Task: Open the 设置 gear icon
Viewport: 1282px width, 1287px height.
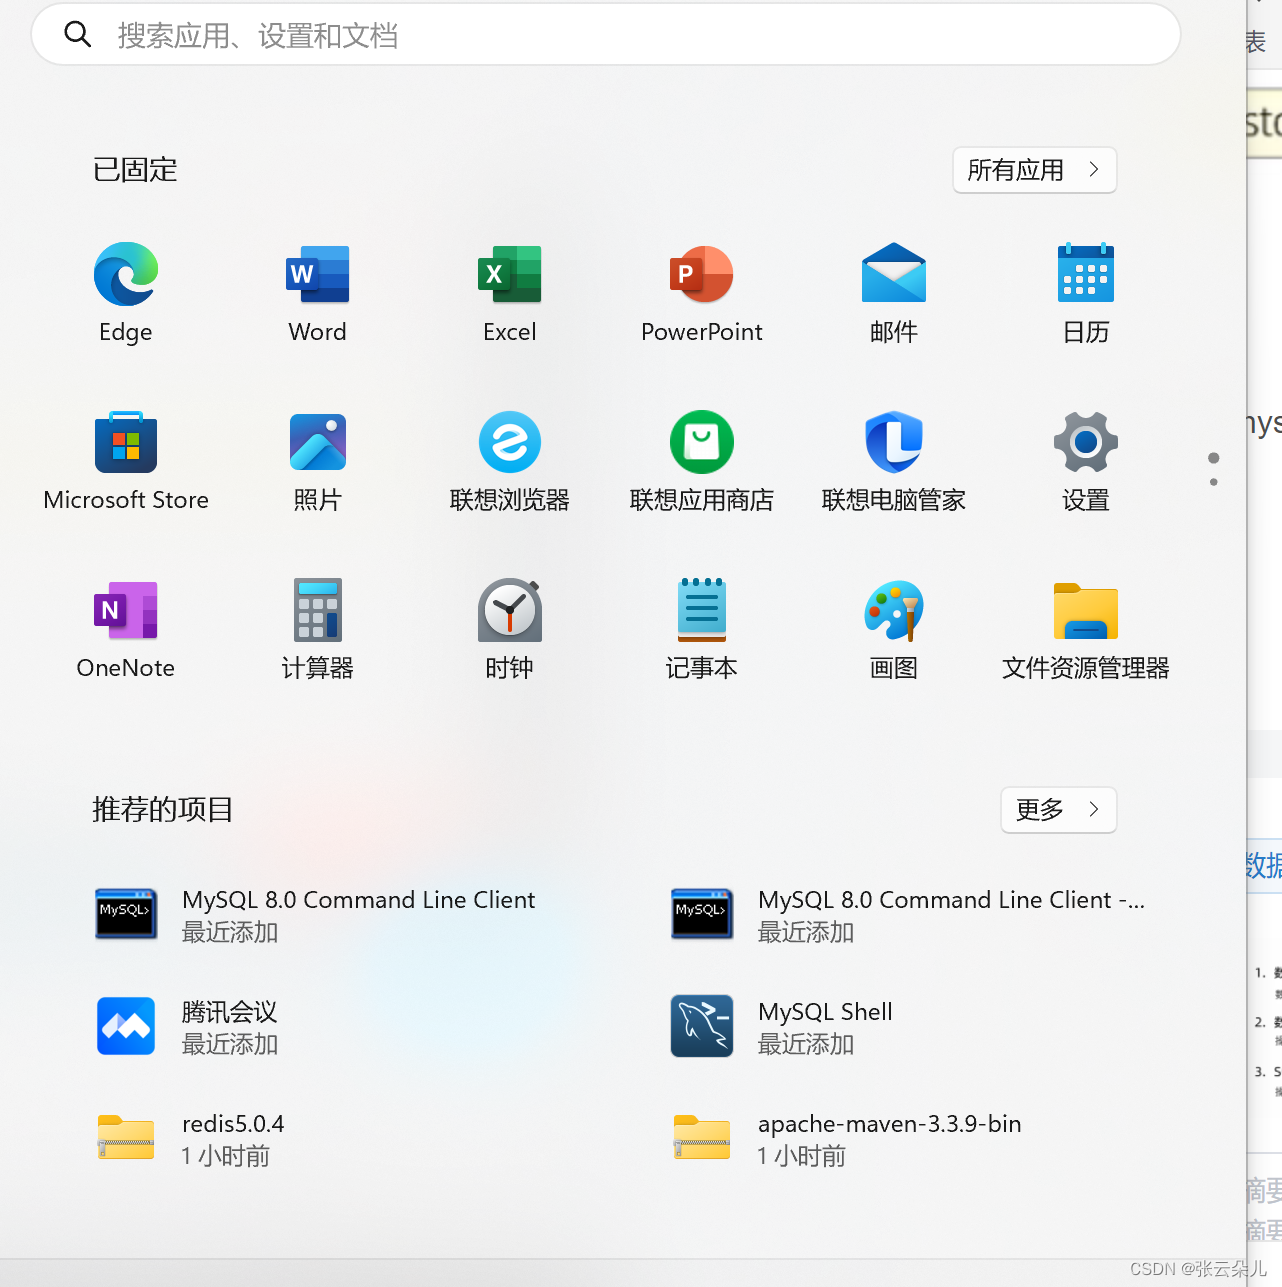Action: [x=1086, y=442]
